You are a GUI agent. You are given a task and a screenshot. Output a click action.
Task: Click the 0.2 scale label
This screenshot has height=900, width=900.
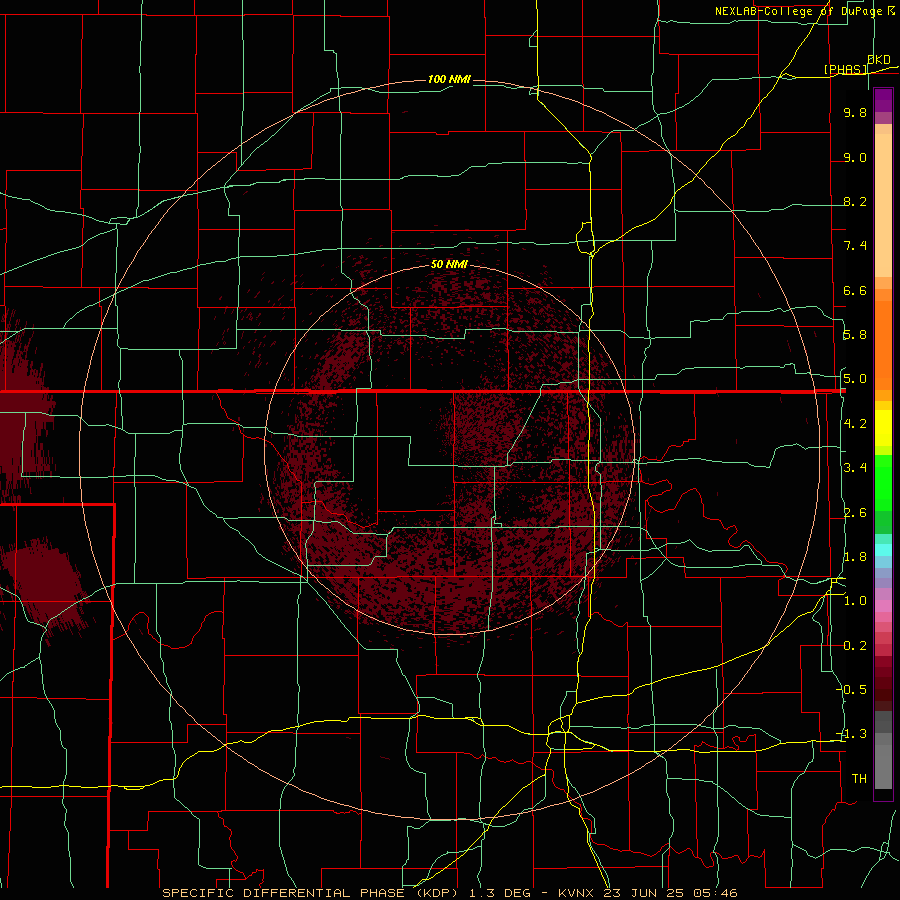855,646
